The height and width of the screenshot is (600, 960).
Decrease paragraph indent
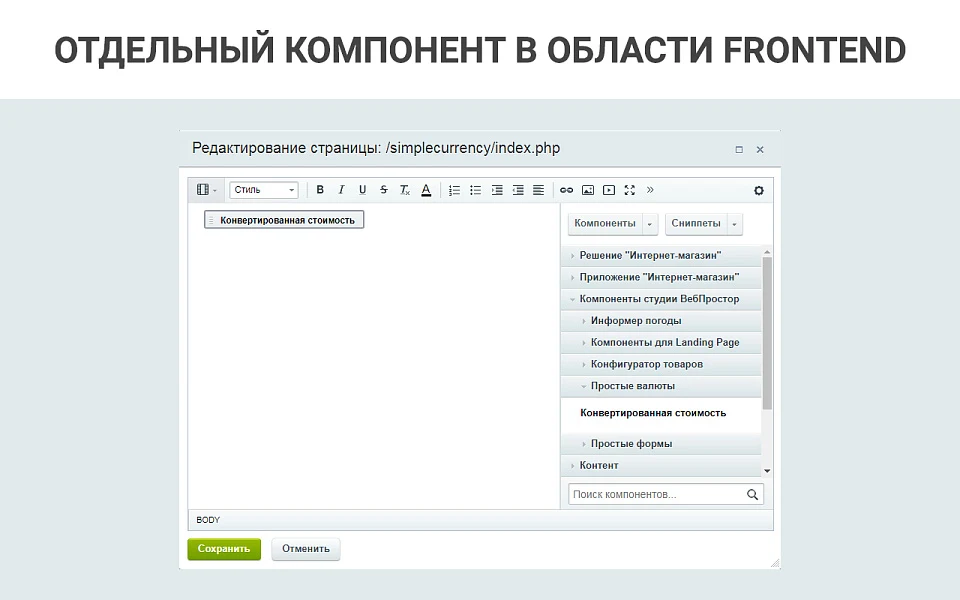tap(518, 190)
